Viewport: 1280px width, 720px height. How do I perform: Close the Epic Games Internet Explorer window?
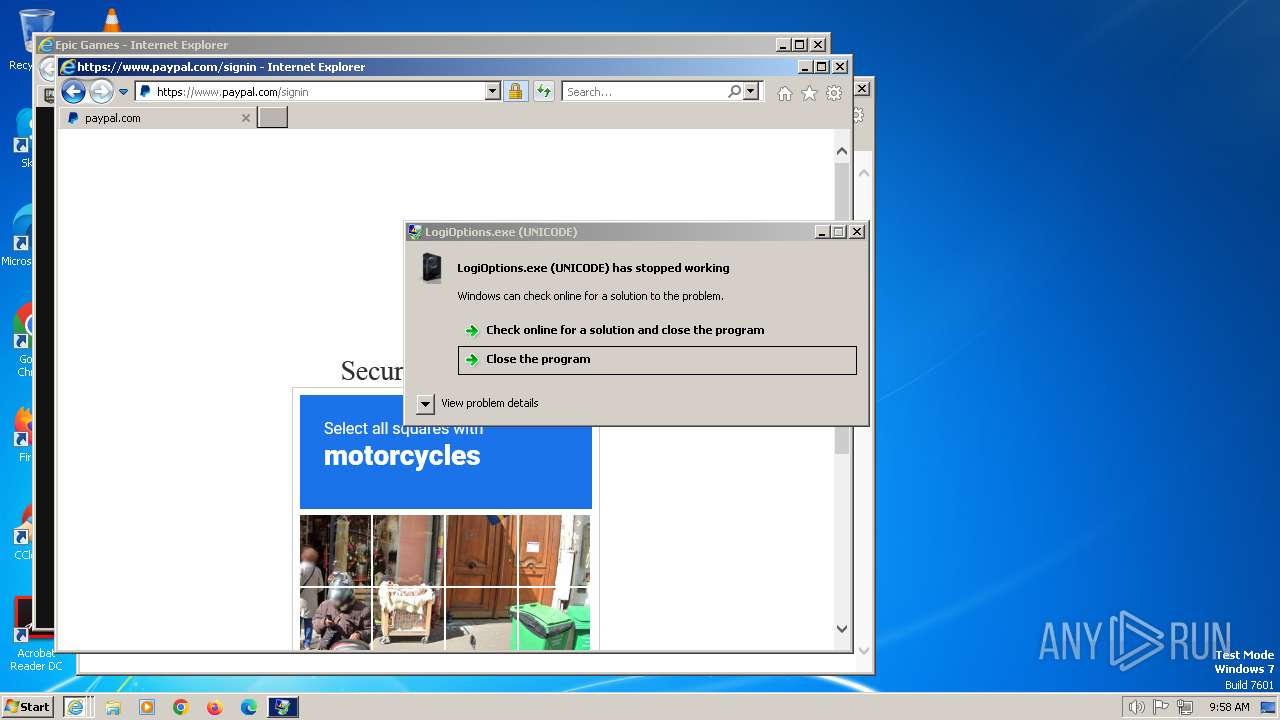click(817, 45)
